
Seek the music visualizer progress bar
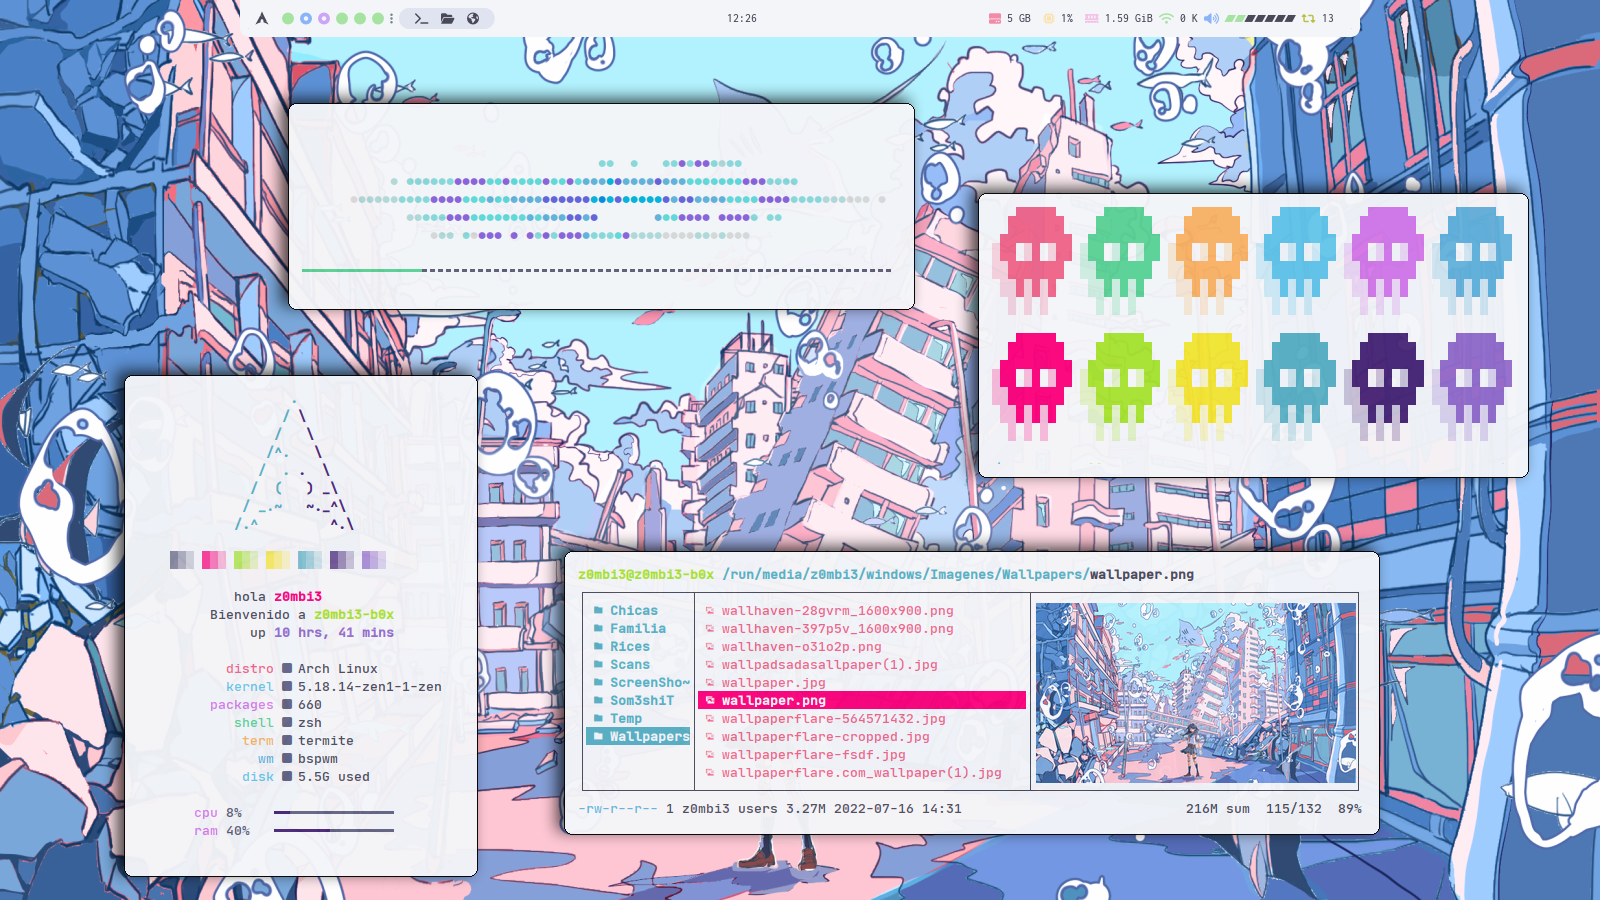pos(596,270)
